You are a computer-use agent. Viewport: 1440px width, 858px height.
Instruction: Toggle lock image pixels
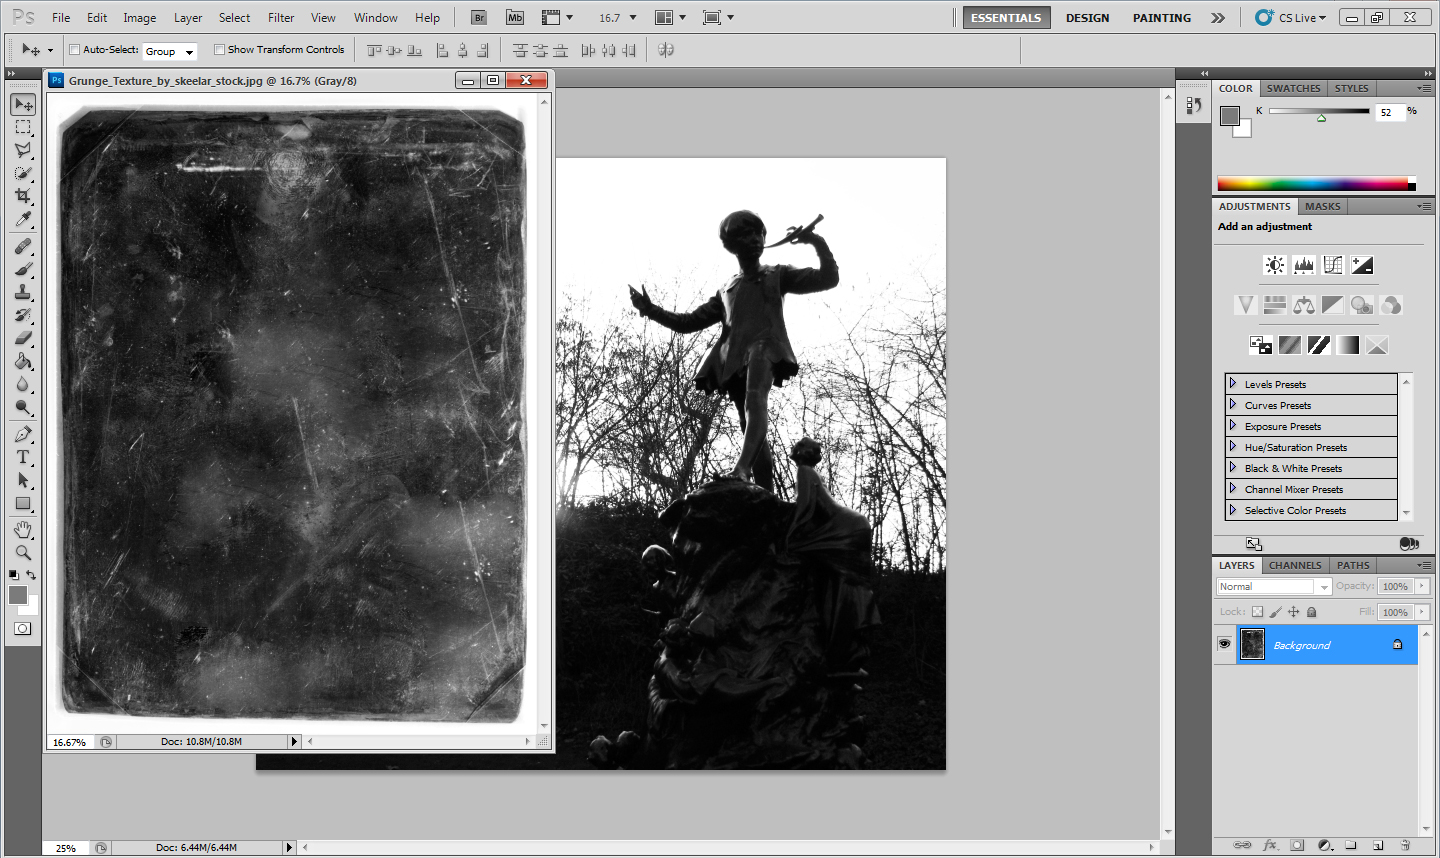coord(1275,612)
